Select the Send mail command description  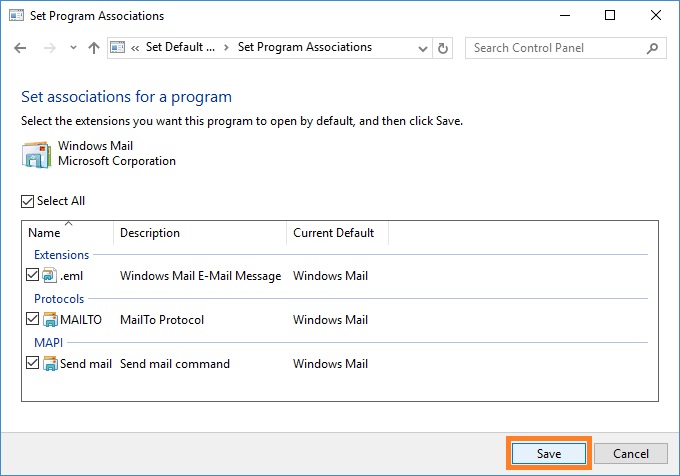[x=175, y=364]
